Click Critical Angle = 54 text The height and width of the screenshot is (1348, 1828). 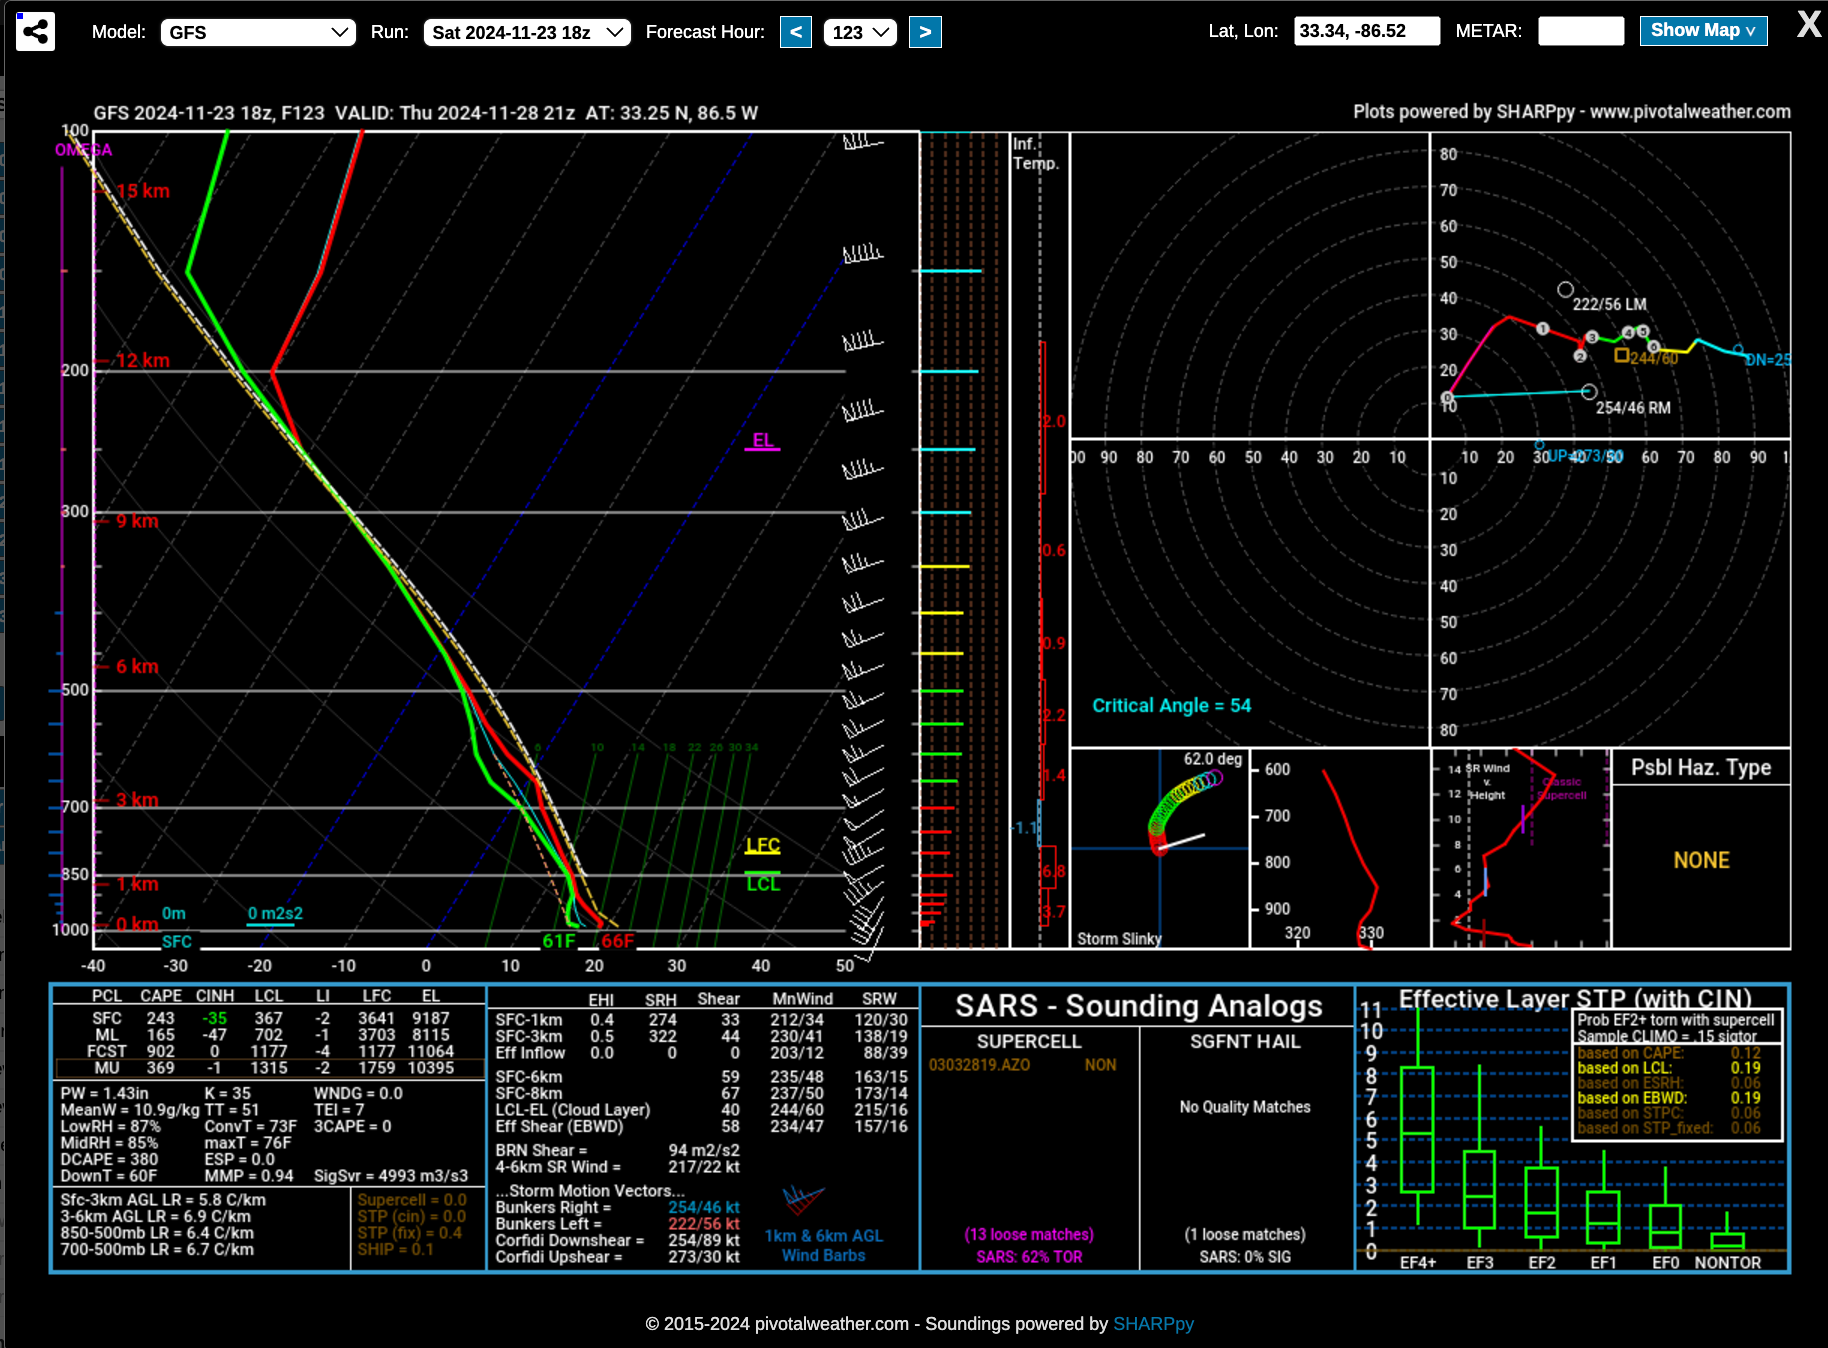pyautogui.click(x=1171, y=706)
